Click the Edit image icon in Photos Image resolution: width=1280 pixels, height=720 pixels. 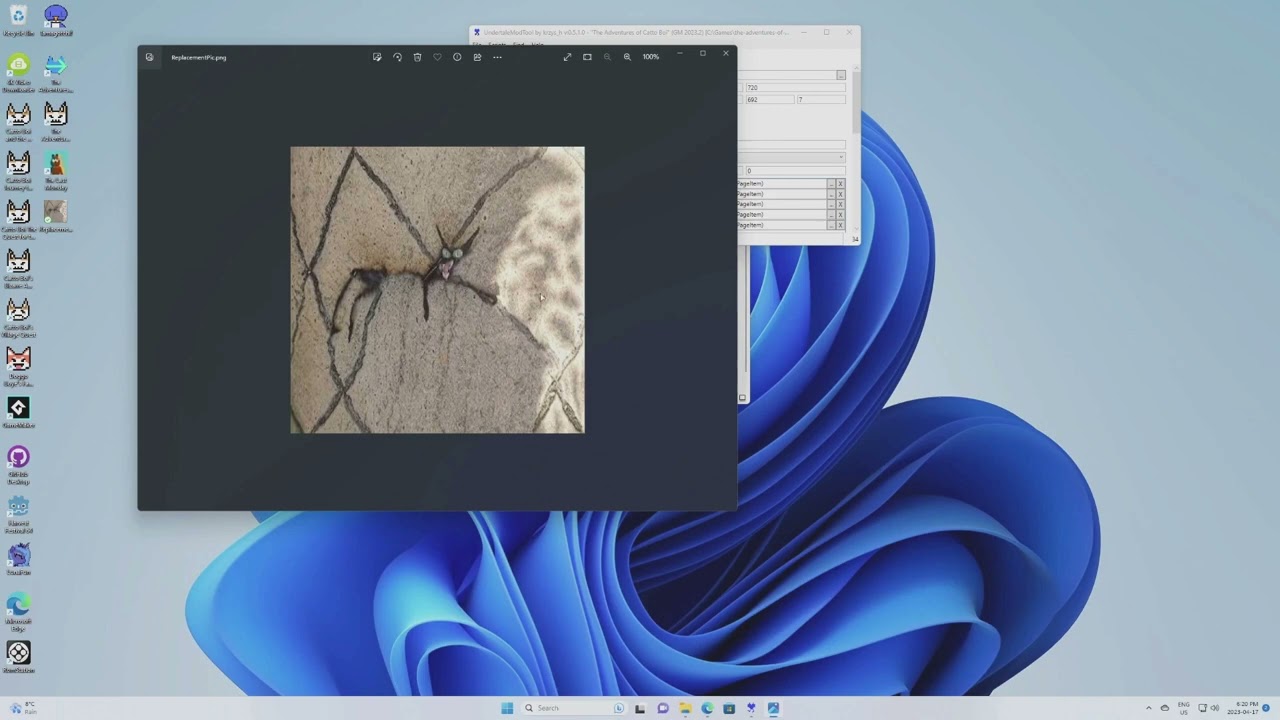[x=377, y=57]
